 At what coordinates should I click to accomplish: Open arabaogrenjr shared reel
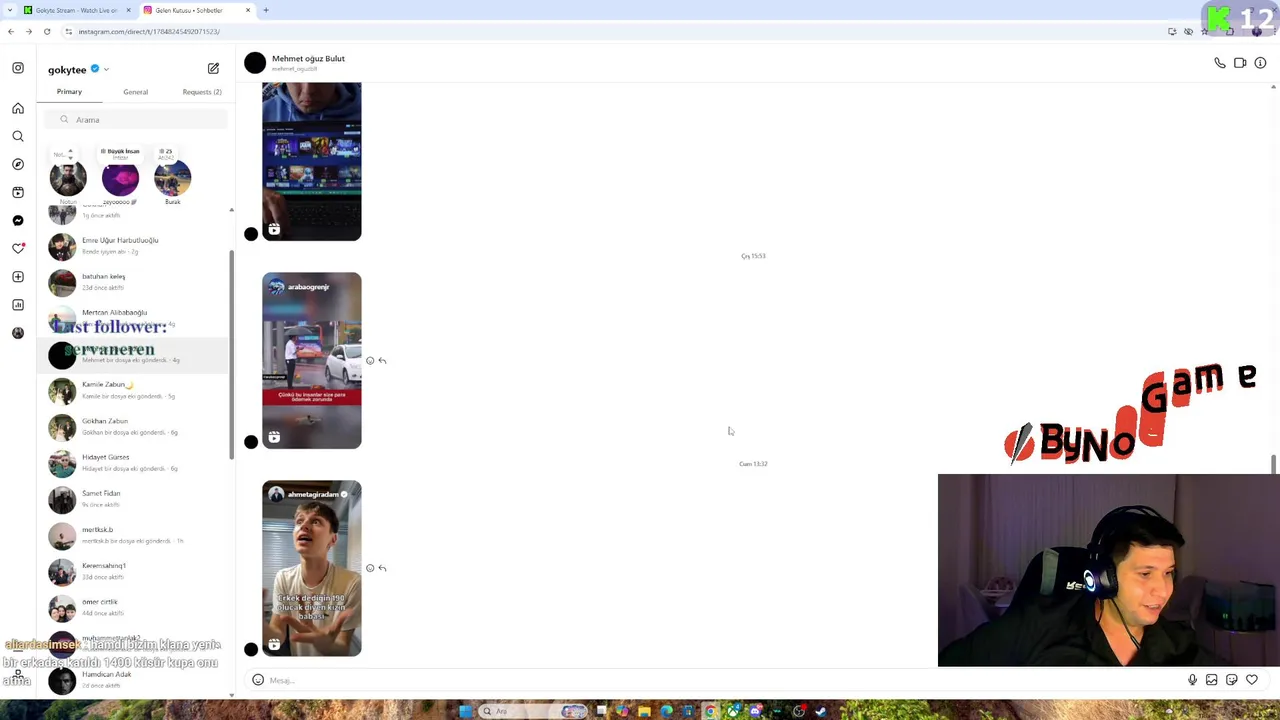(x=312, y=360)
